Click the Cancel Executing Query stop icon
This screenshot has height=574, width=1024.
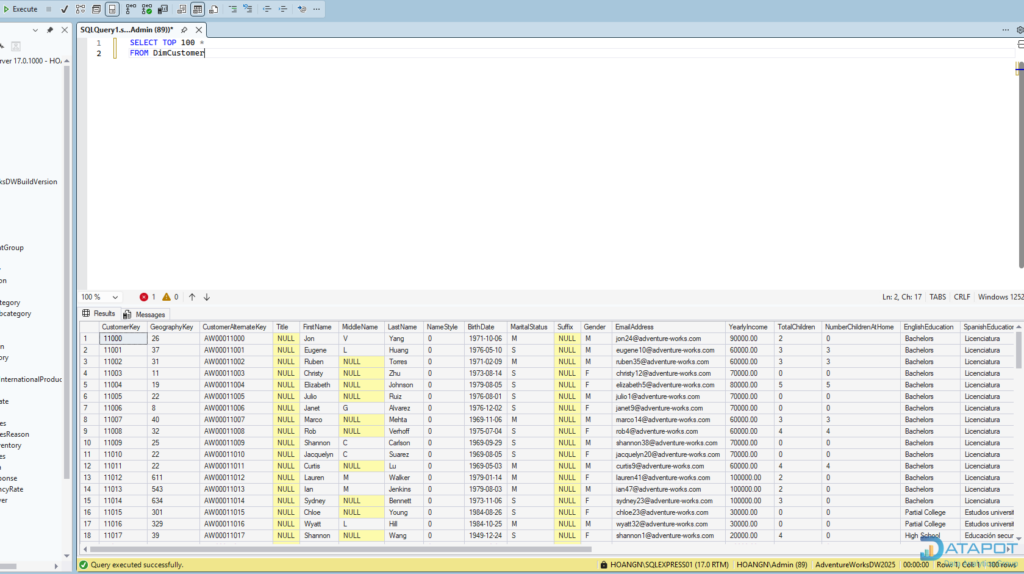(49, 9)
